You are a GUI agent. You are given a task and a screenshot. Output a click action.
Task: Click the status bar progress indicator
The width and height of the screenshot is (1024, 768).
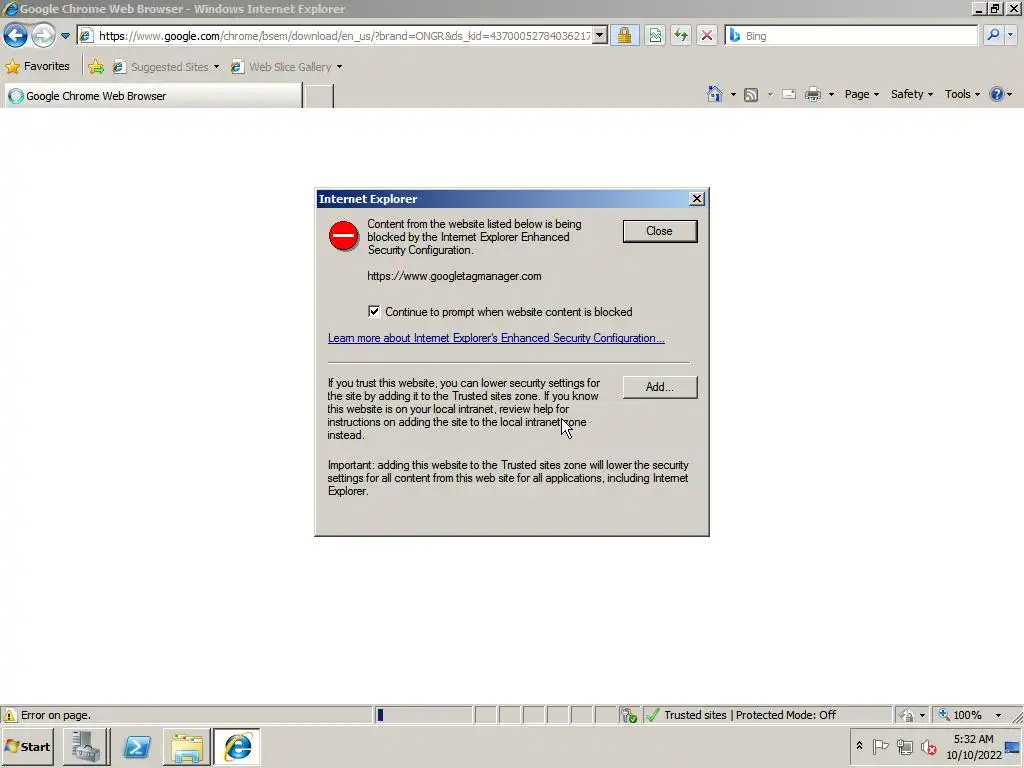click(424, 715)
